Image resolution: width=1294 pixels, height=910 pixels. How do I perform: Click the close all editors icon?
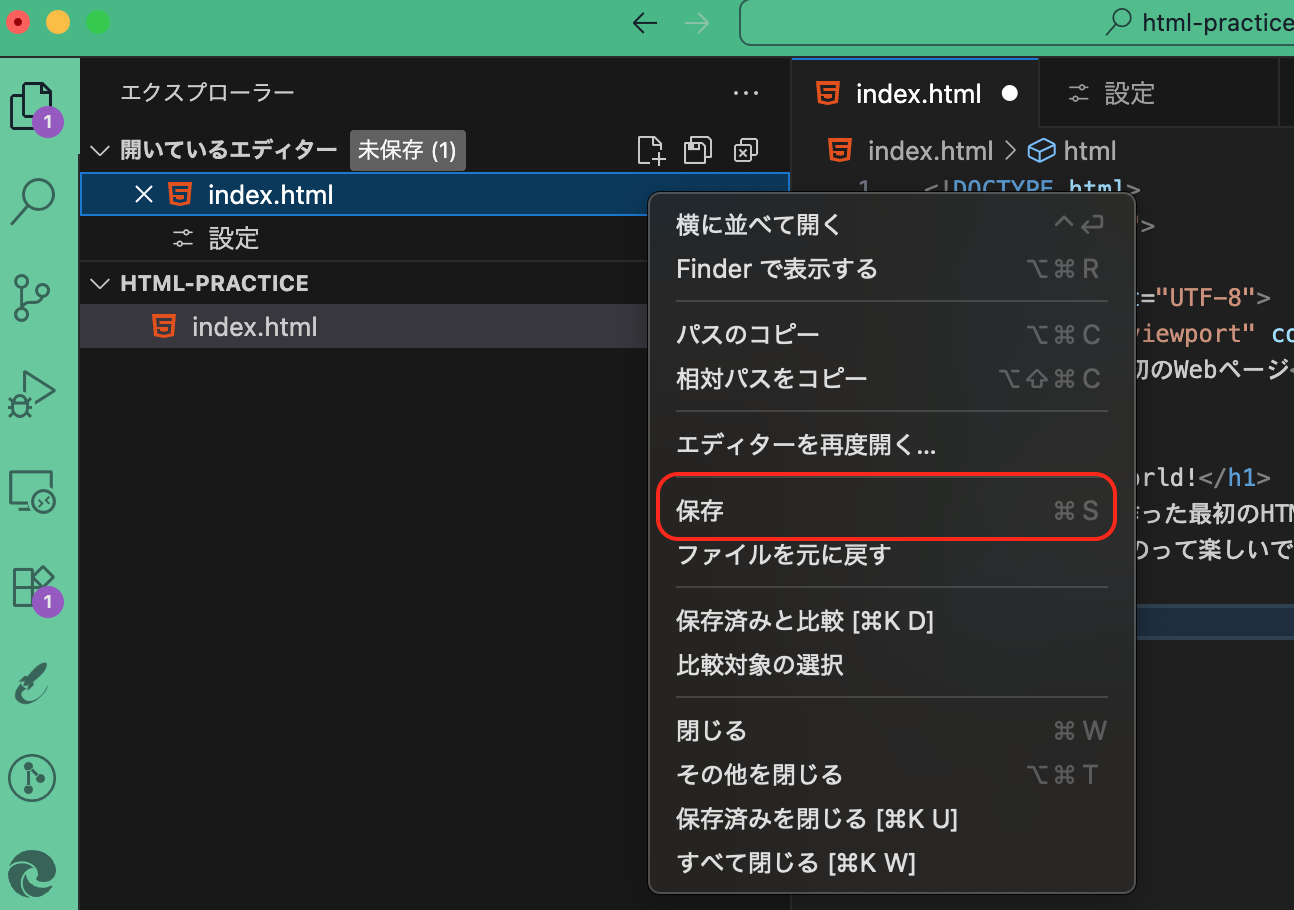click(743, 150)
